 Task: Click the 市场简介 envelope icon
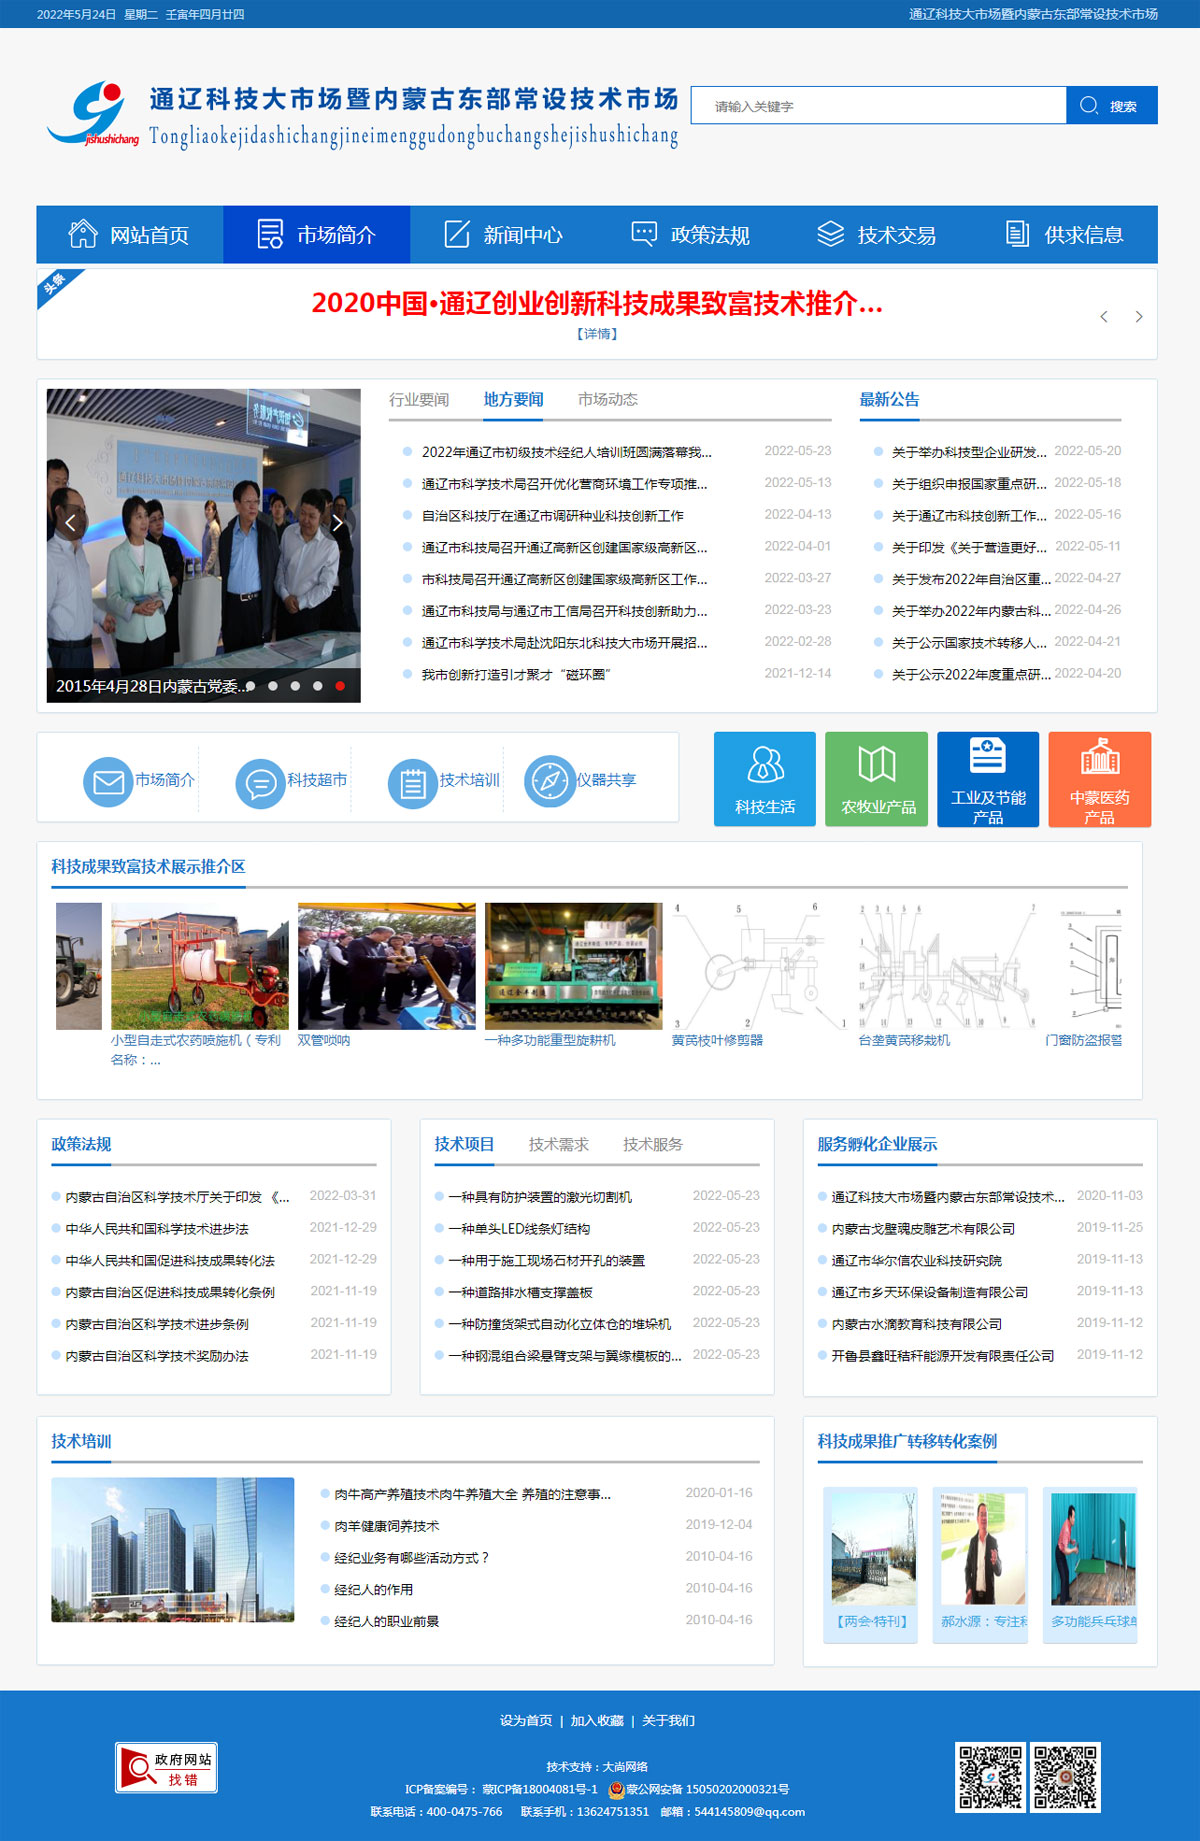pos(107,782)
